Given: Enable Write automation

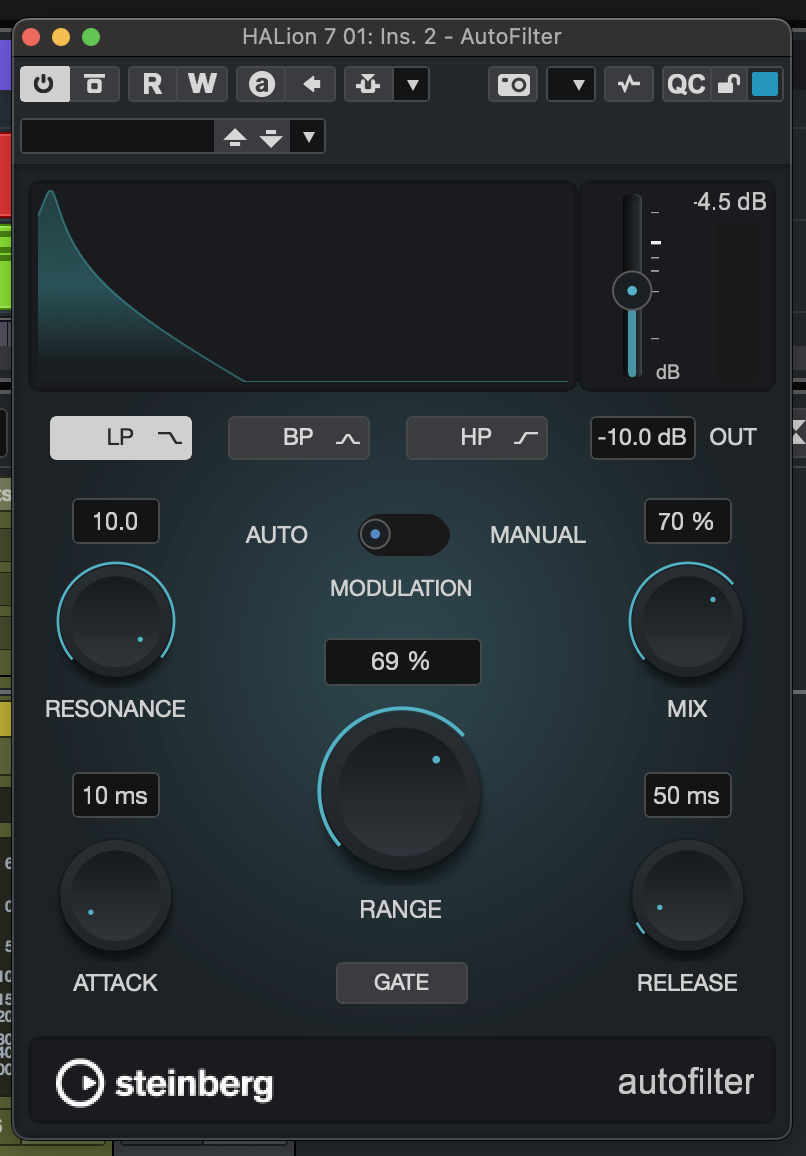Looking at the screenshot, I should point(201,84).
